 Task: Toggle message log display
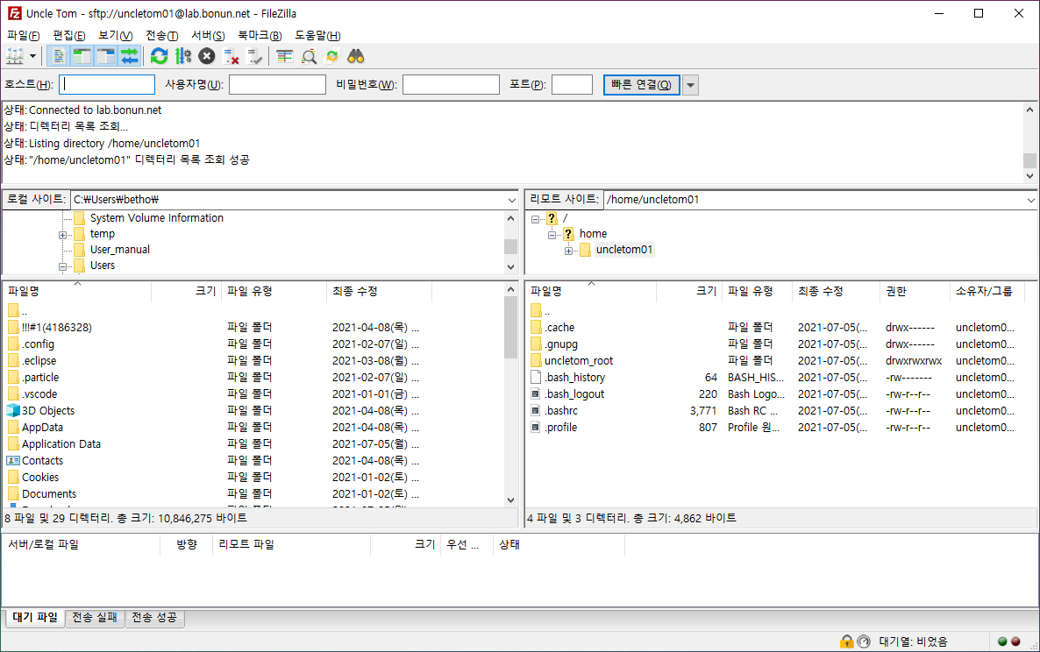pyautogui.click(x=58, y=56)
